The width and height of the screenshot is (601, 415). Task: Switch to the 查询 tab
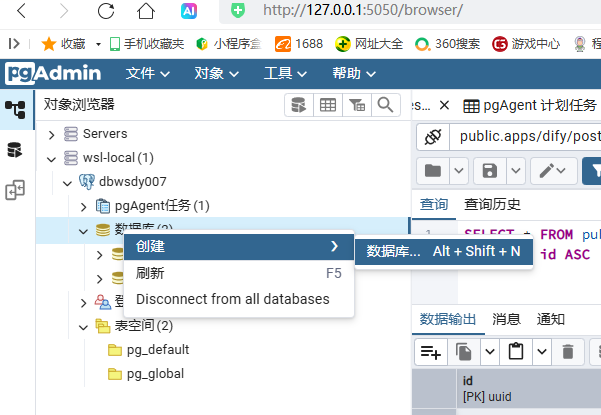[x=434, y=204]
